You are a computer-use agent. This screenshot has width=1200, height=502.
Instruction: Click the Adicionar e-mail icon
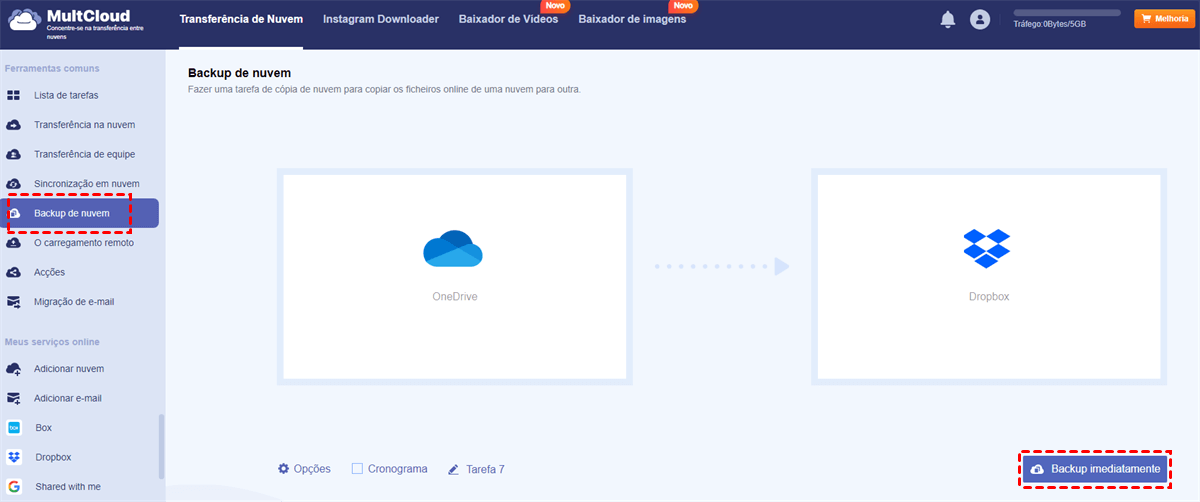[x=14, y=398]
